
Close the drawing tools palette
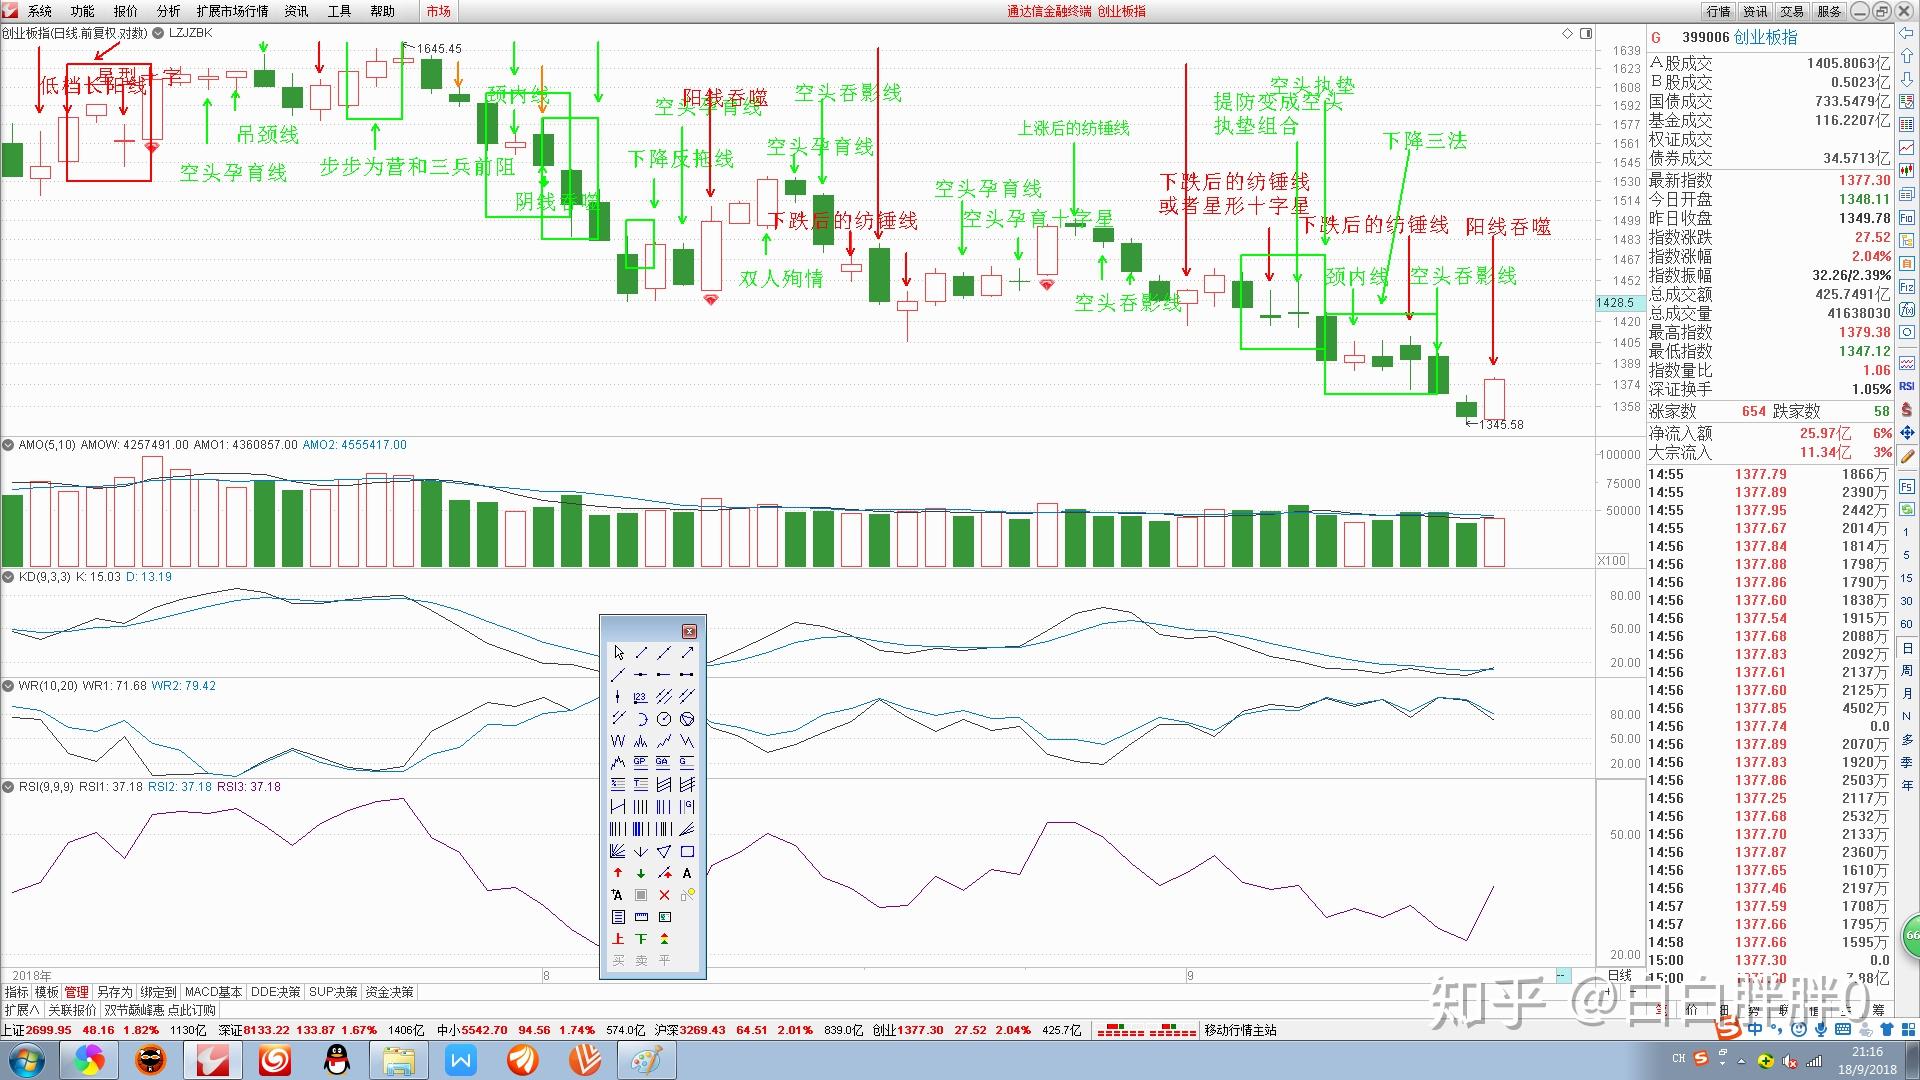pos(689,631)
